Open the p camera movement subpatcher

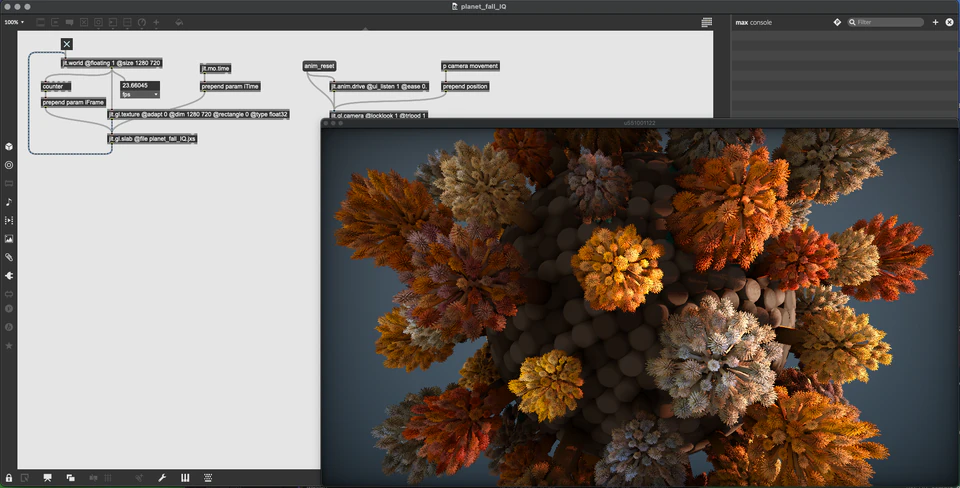click(x=470, y=66)
